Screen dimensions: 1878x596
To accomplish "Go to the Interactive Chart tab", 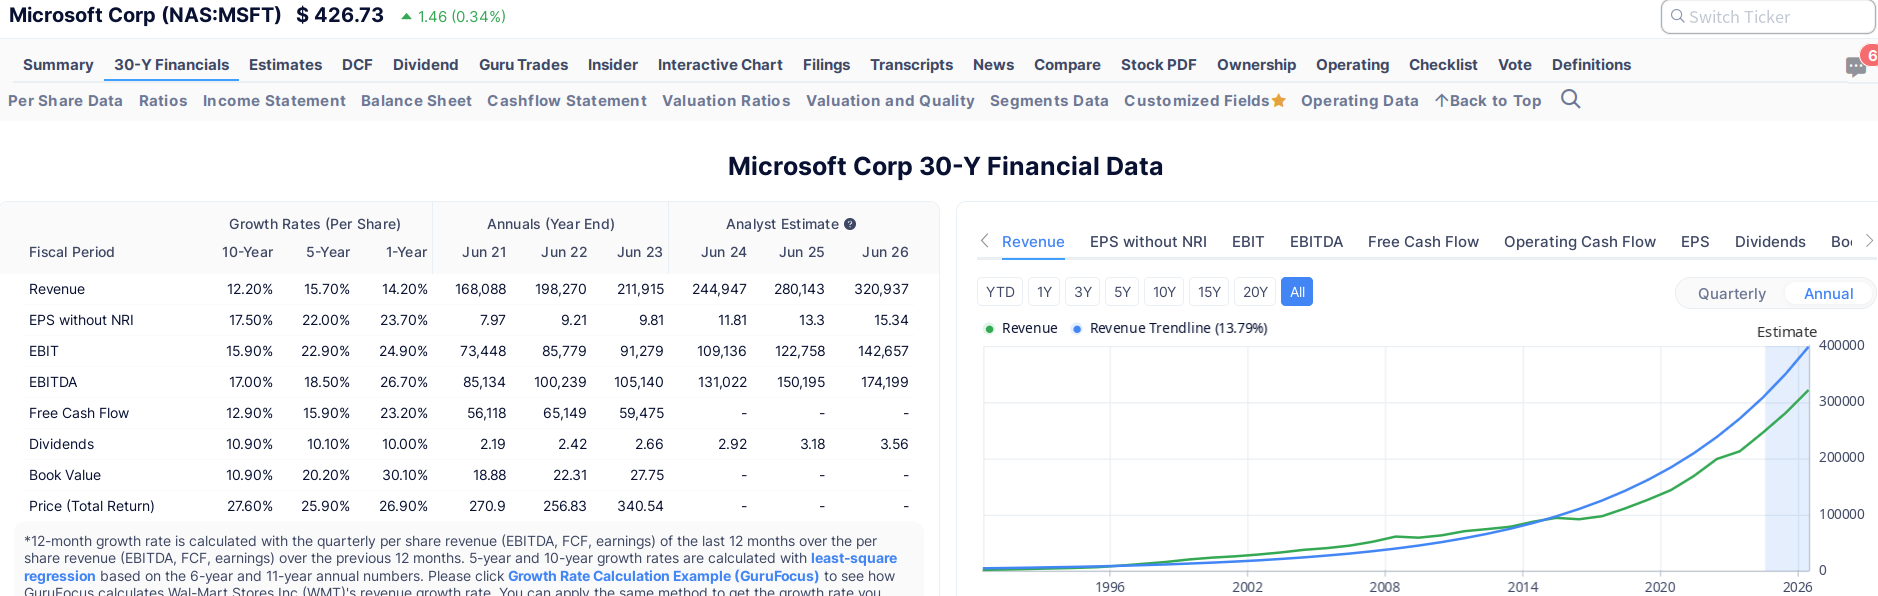I will (720, 65).
